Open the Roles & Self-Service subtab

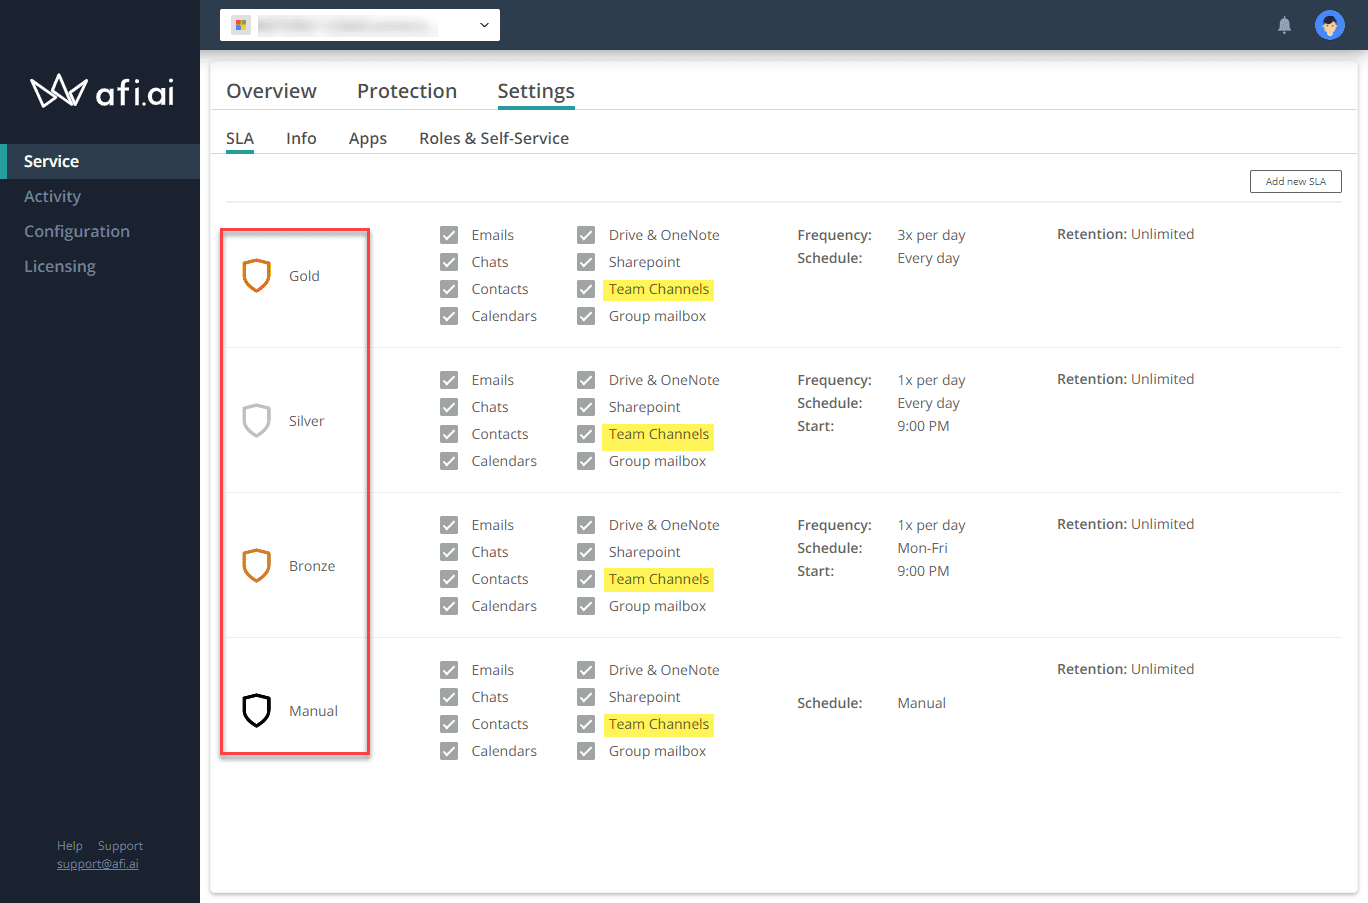[494, 138]
